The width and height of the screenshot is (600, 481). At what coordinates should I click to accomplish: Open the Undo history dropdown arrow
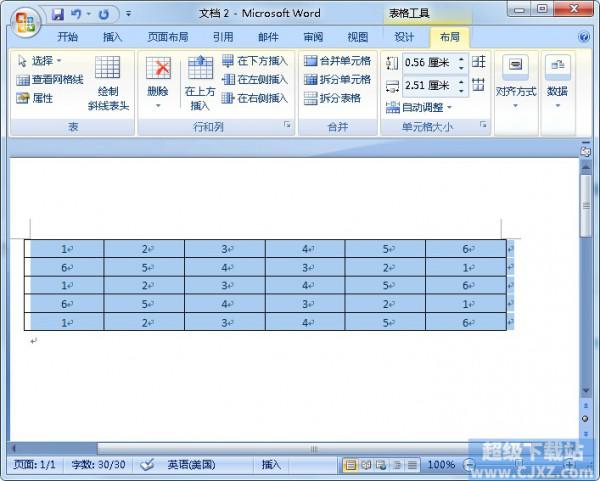(x=89, y=14)
